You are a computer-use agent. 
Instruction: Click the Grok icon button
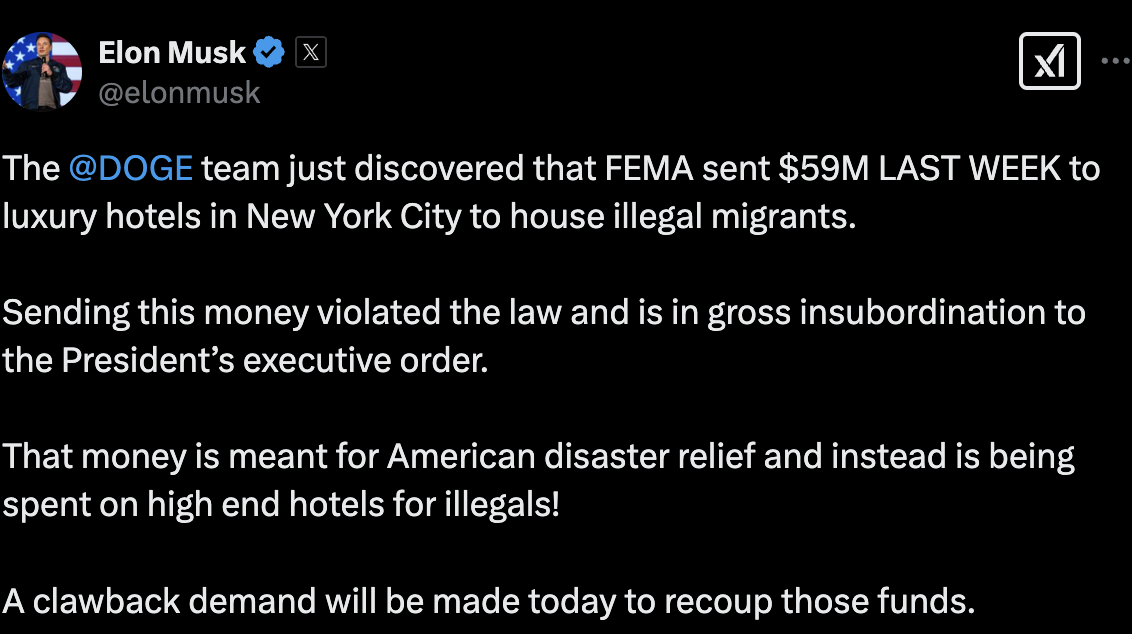coord(1049,62)
